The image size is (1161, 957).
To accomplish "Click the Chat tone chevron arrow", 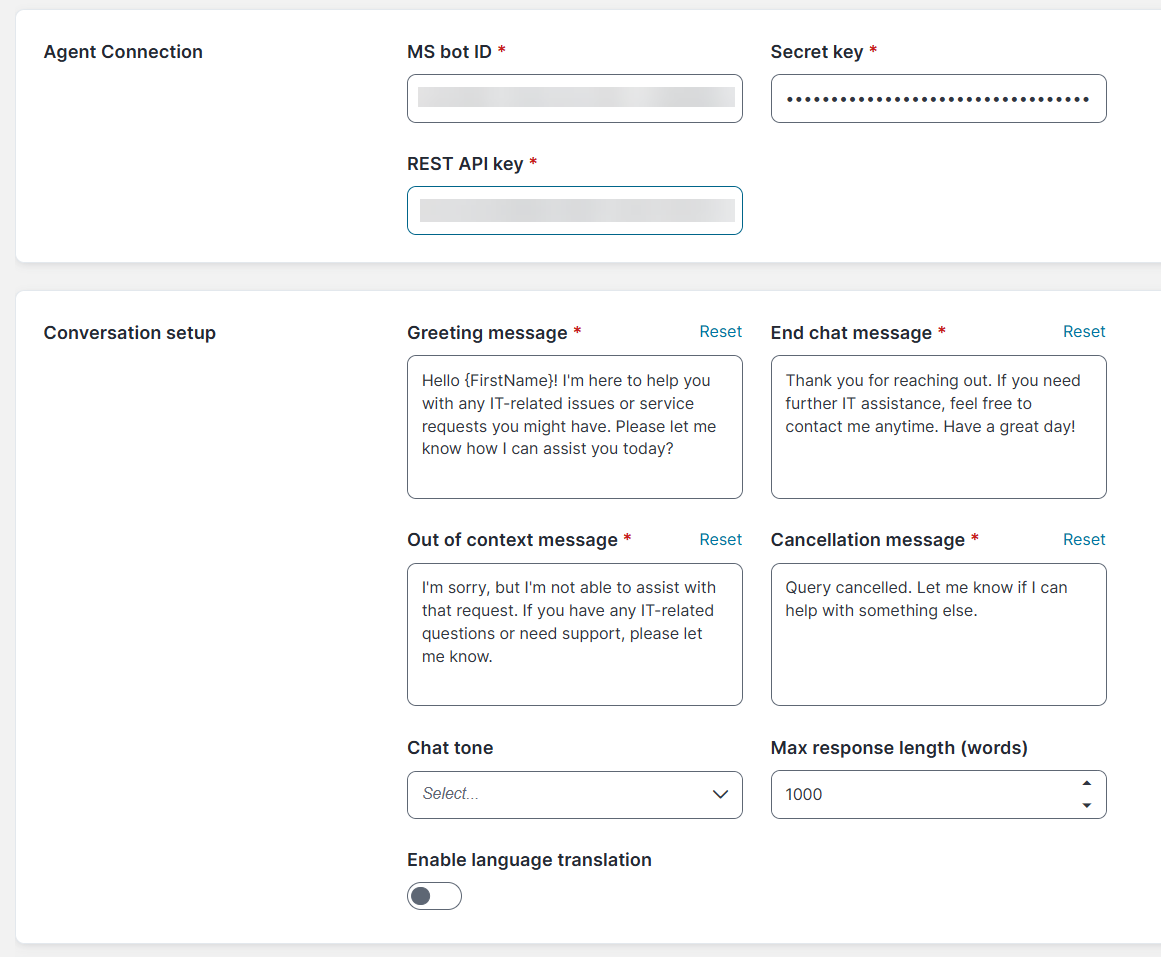I will tap(720, 794).
